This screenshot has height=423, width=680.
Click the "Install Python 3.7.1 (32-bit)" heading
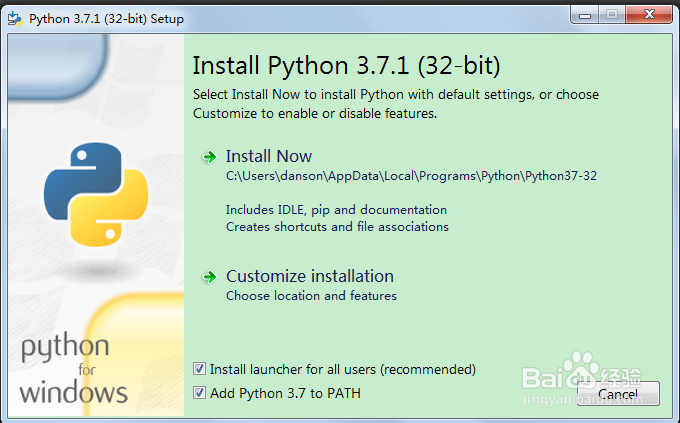tap(345, 66)
